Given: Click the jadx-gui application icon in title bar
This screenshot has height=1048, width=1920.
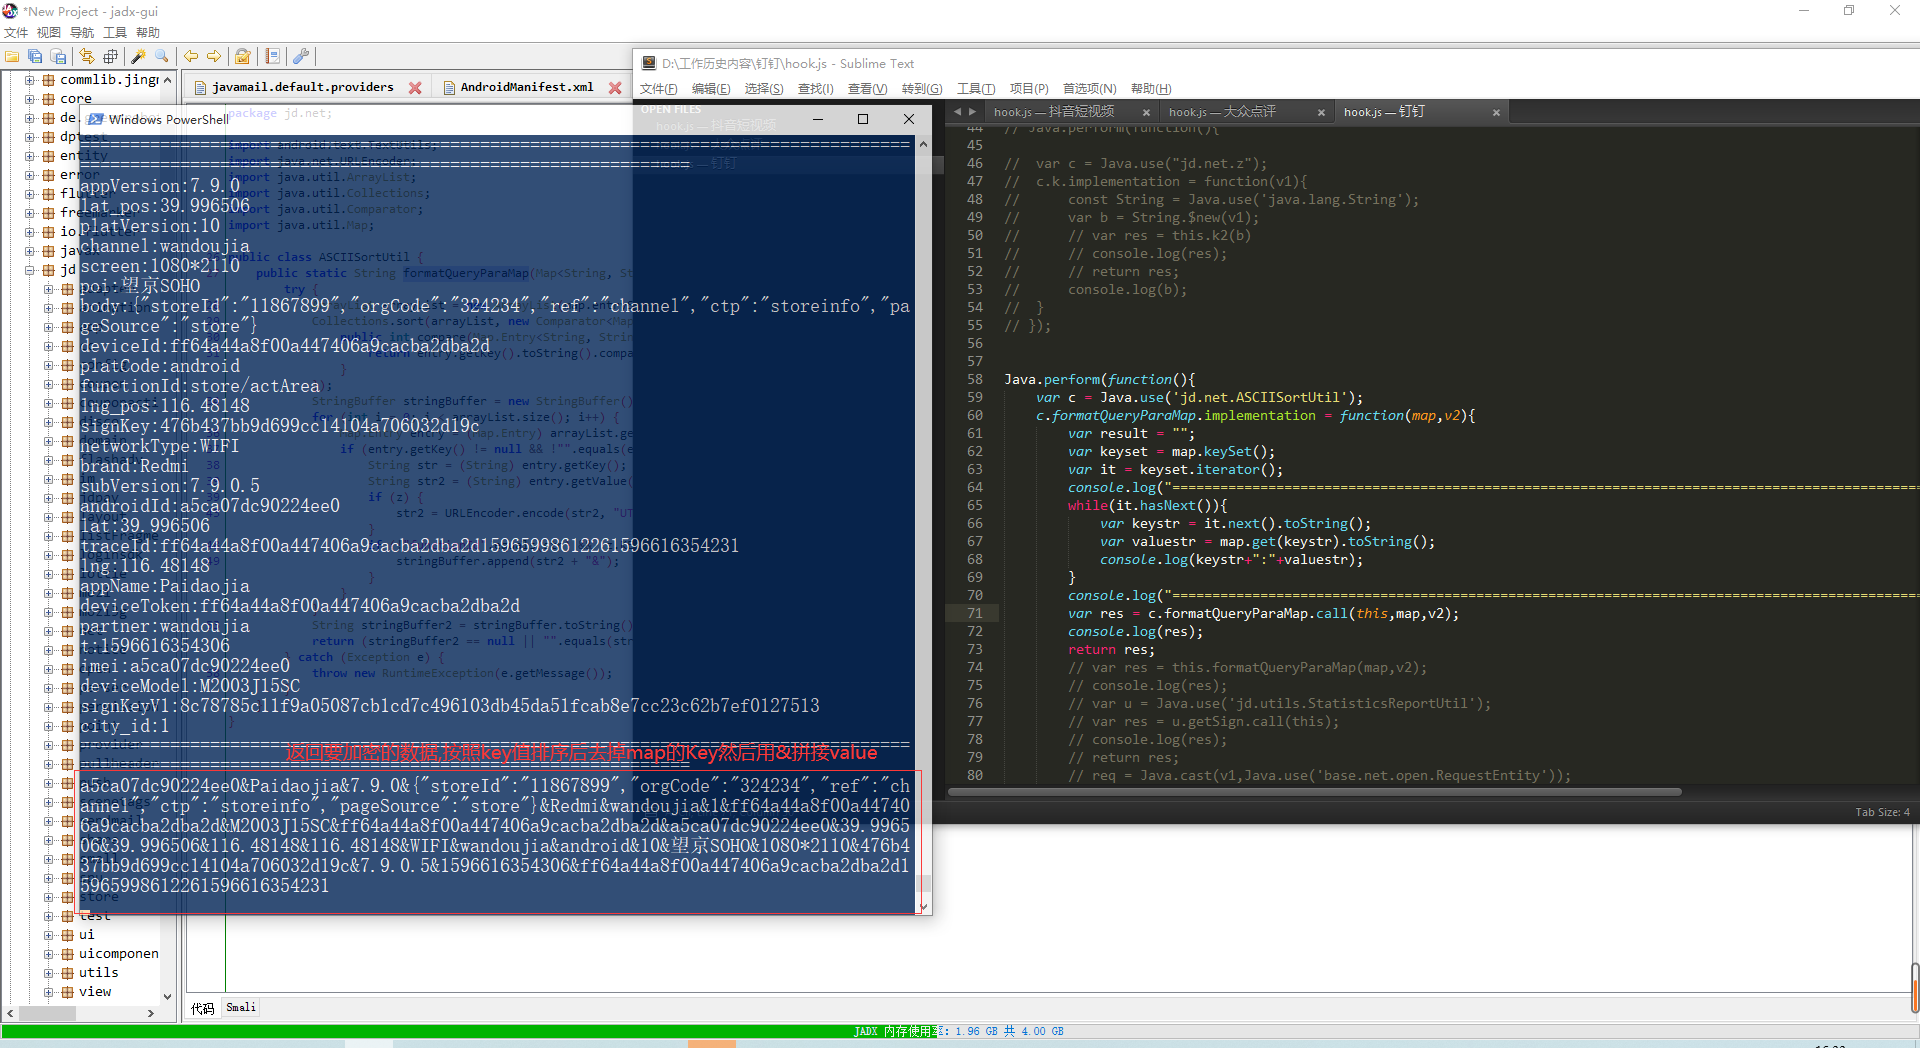Looking at the screenshot, I should [x=10, y=11].
